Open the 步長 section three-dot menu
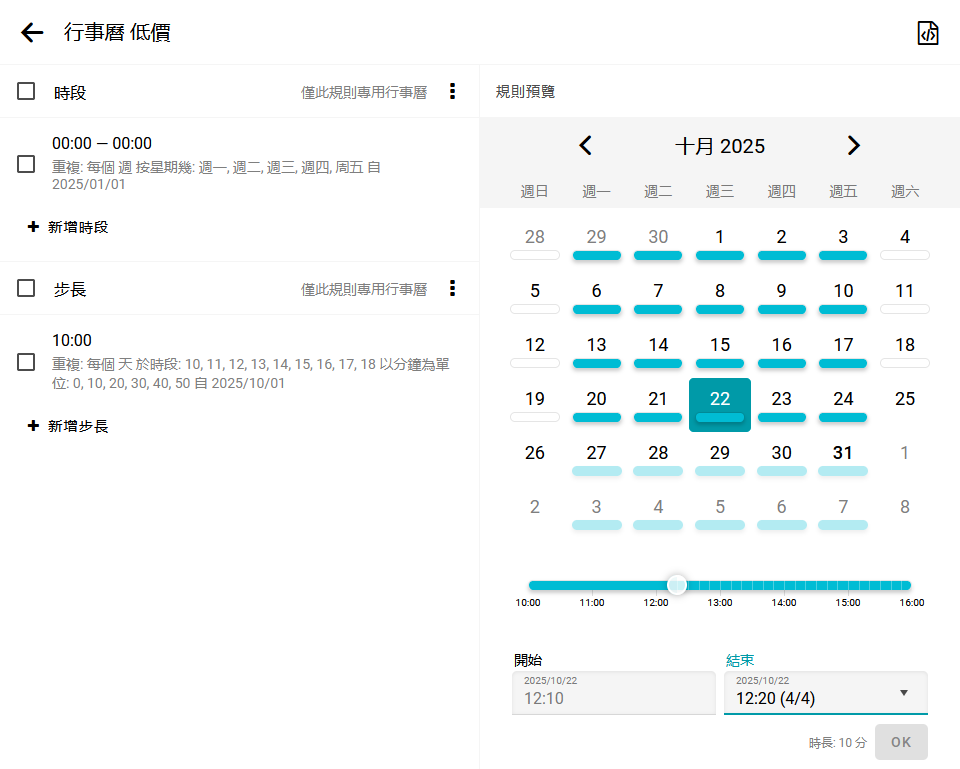The width and height of the screenshot is (960, 769). (x=452, y=289)
